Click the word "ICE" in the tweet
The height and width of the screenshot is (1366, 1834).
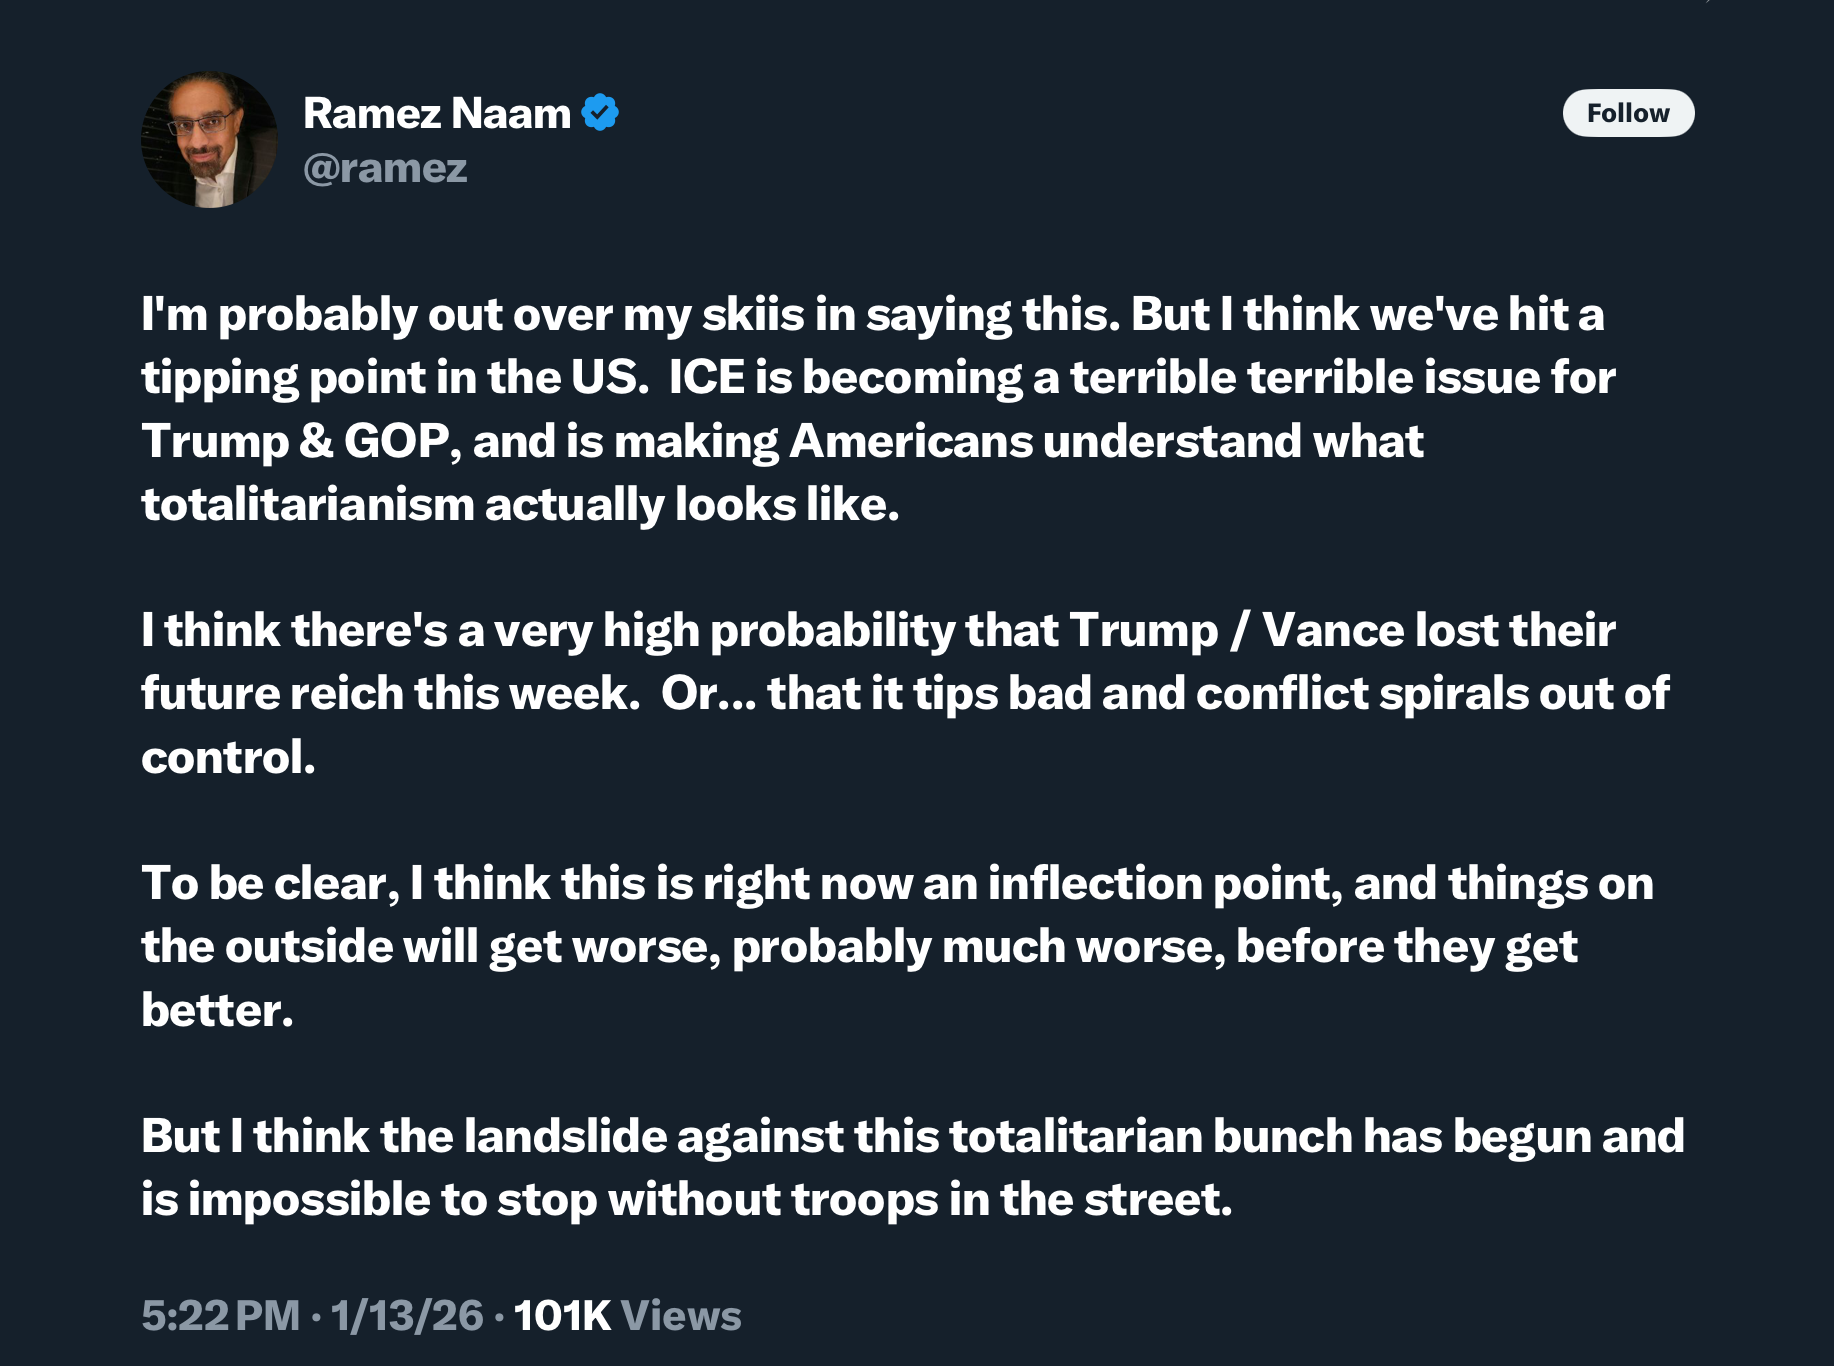[x=706, y=377]
